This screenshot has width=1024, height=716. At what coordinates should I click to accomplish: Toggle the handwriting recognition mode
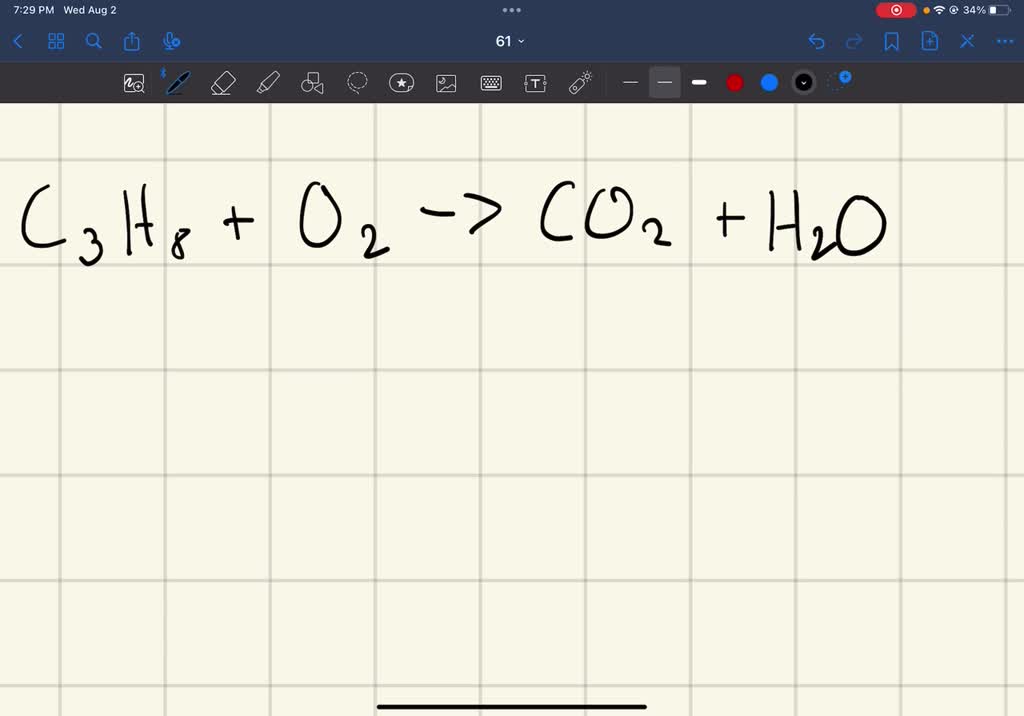tap(133, 82)
